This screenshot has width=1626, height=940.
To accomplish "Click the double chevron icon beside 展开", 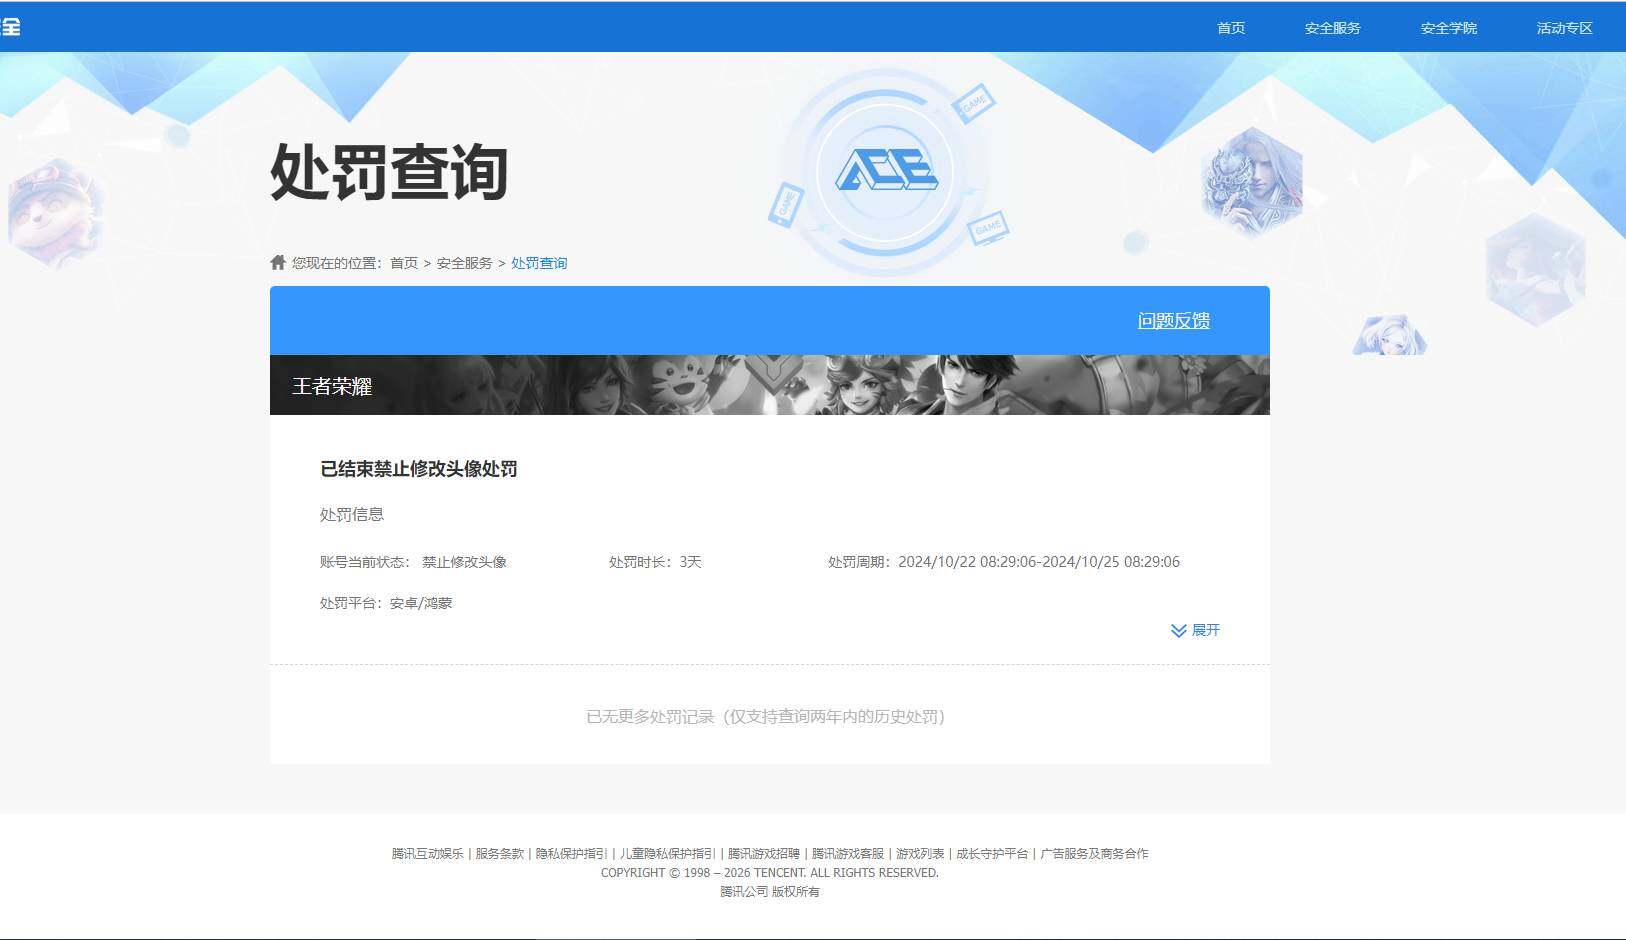I will 1179,630.
